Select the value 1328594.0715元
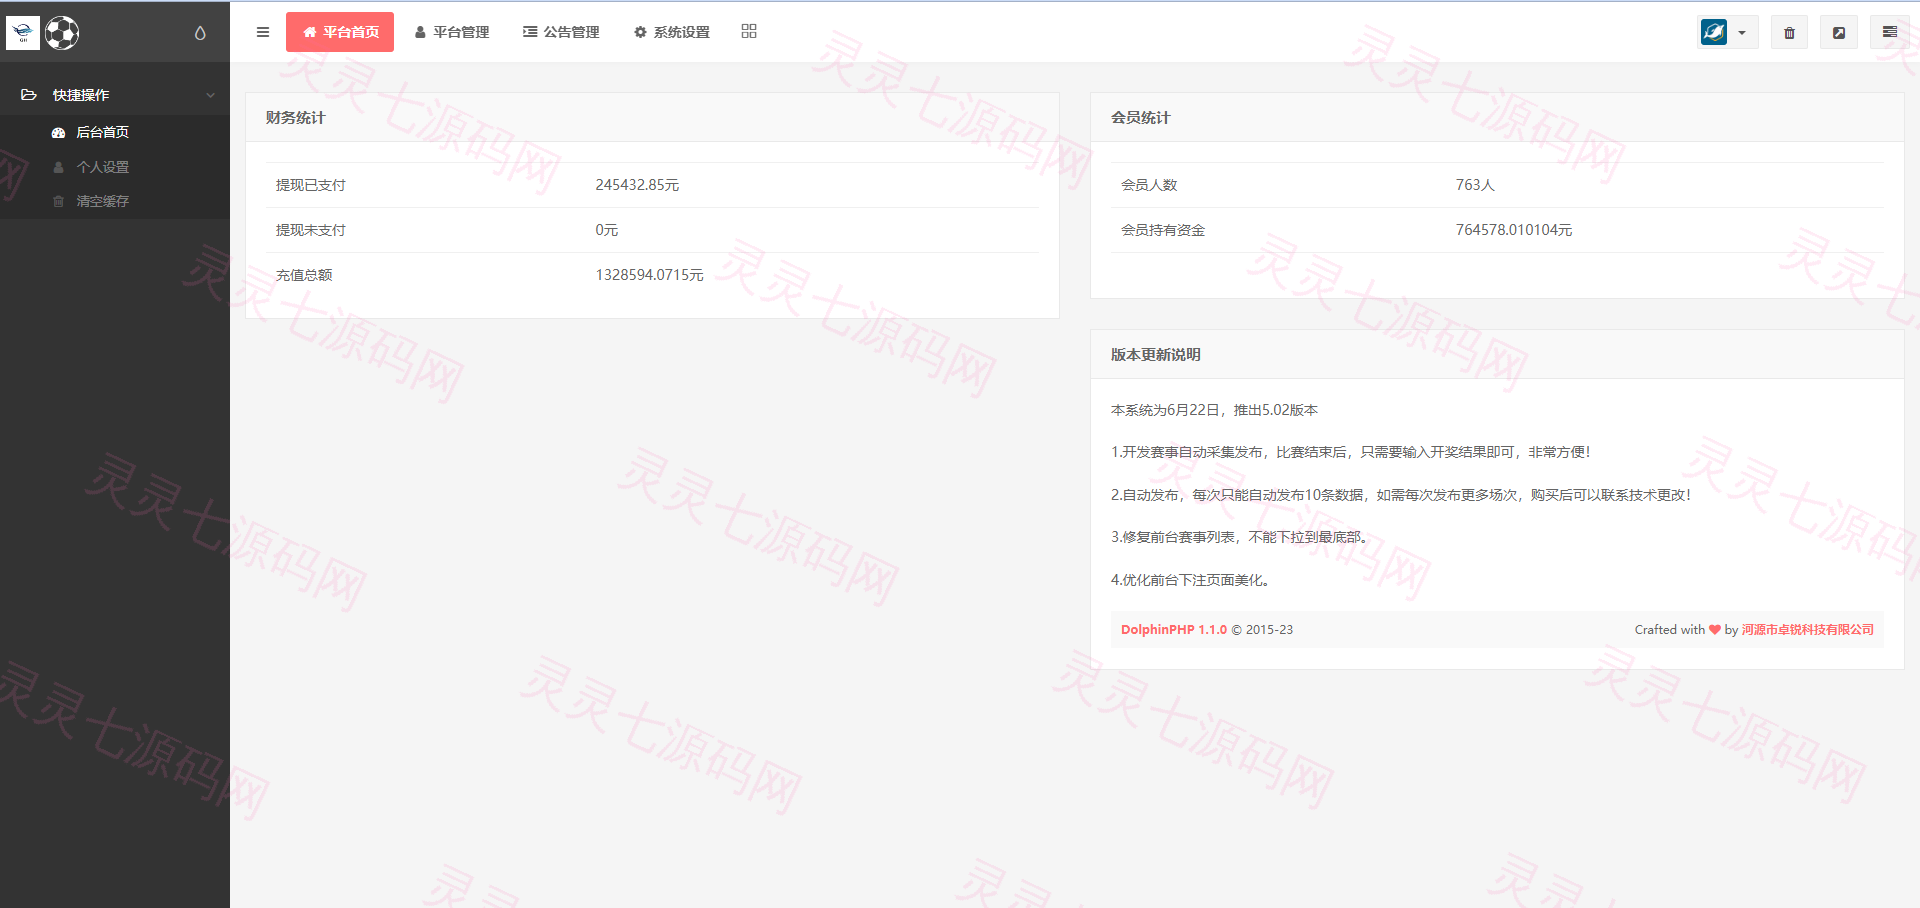This screenshot has width=1920, height=908. [x=650, y=275]
